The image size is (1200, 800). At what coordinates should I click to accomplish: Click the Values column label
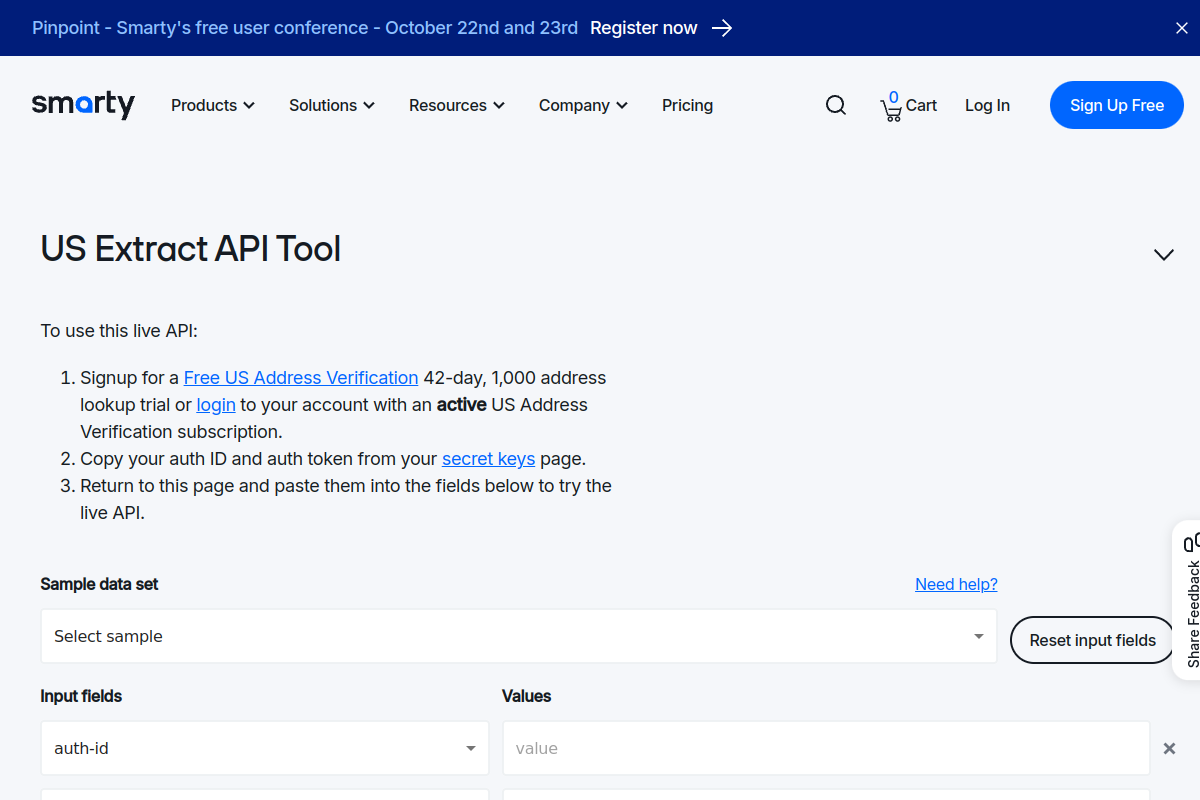526,696
